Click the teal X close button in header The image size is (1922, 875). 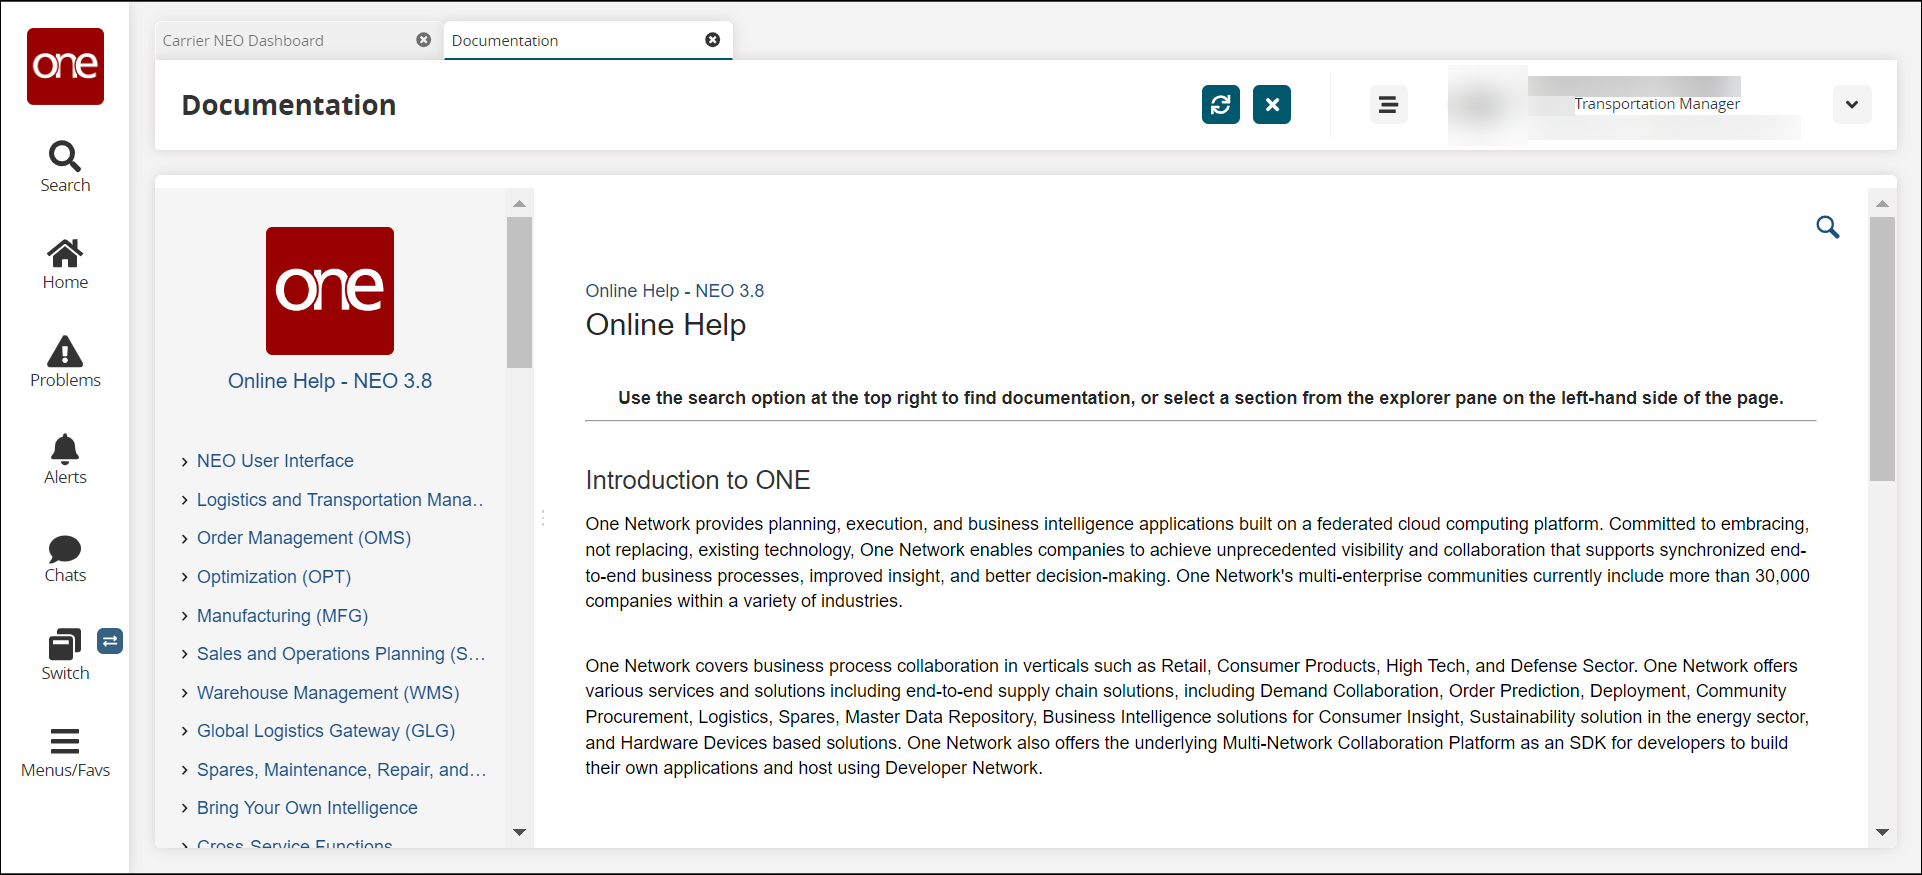(x=1272, y=105)
